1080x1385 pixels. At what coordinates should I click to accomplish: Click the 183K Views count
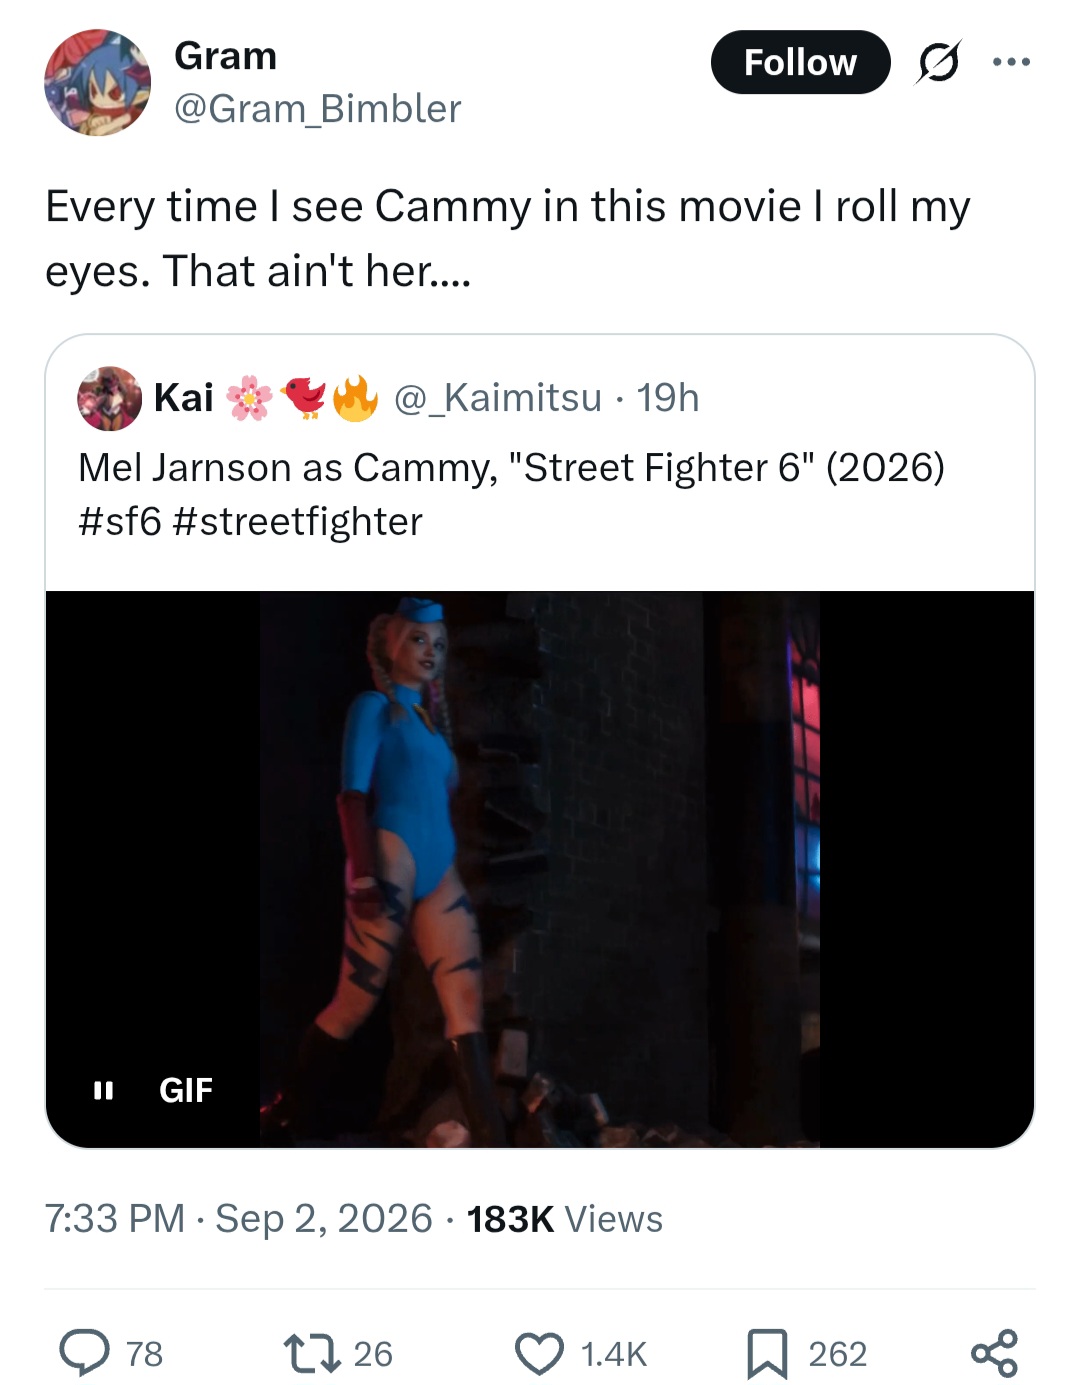[x=565, y=1219]
